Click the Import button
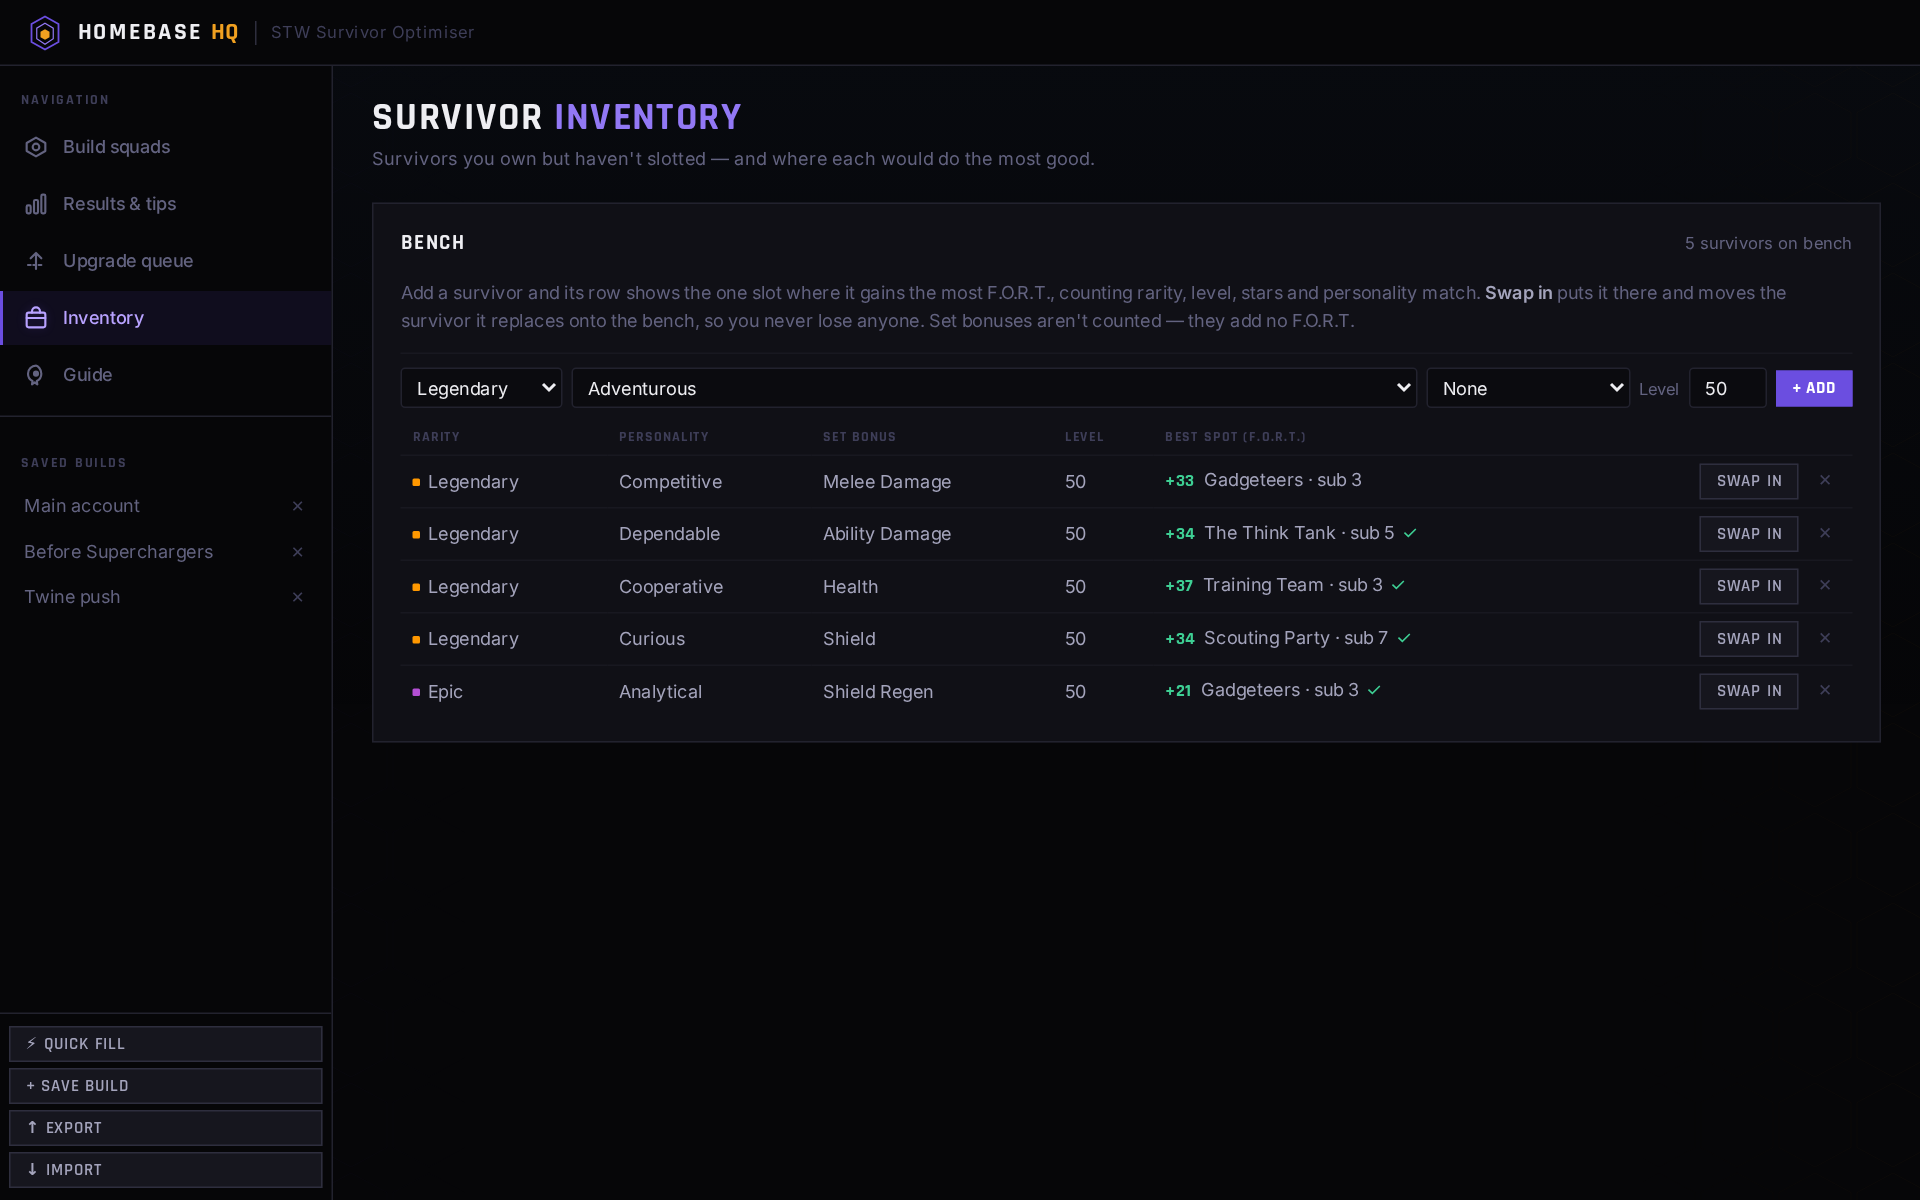Viewport: 1920px width, 1200px height. pos(166,1170)
